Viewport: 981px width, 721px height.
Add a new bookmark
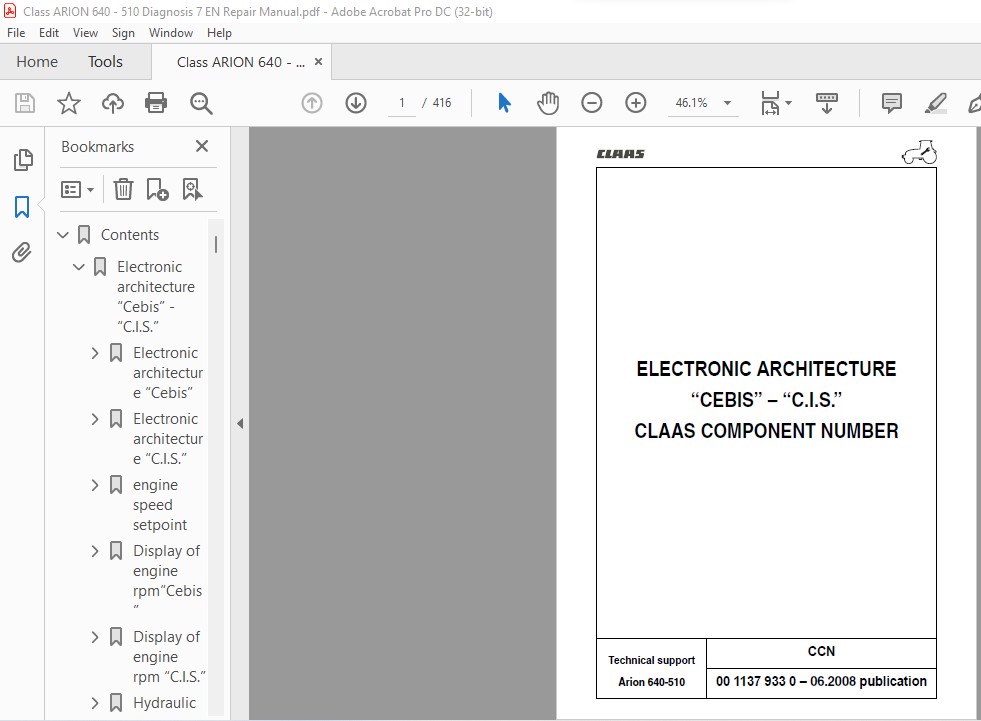(157, 189)
